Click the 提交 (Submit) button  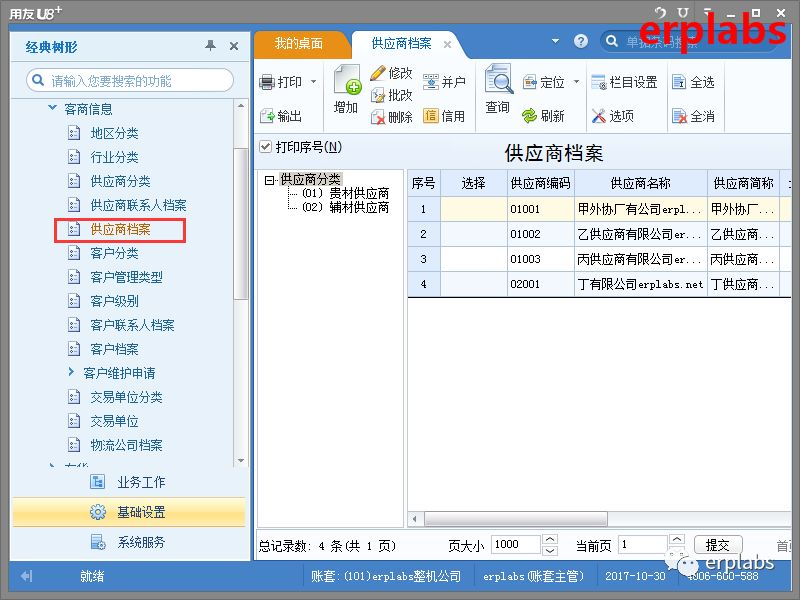click(x=718, y=544)
